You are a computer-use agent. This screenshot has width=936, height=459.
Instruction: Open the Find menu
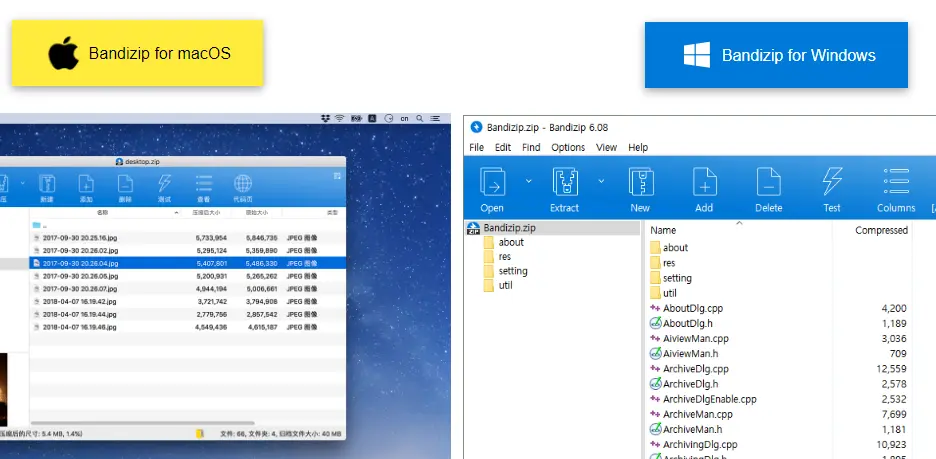531,147
